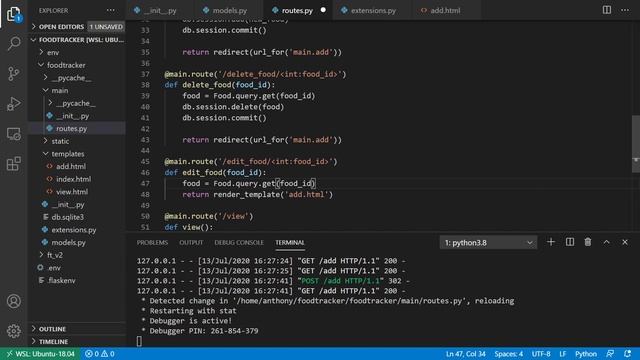Screen dimensions: 640x360
Task: Maximize the panel with up chevron
Action: (607, 242)
